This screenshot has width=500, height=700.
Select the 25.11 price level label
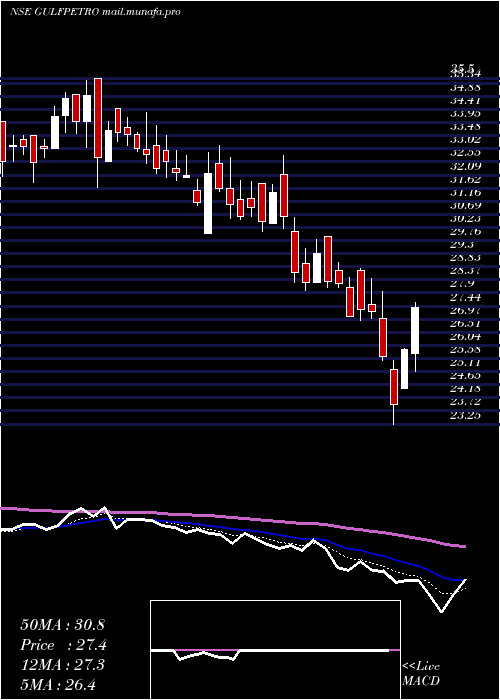467,362
